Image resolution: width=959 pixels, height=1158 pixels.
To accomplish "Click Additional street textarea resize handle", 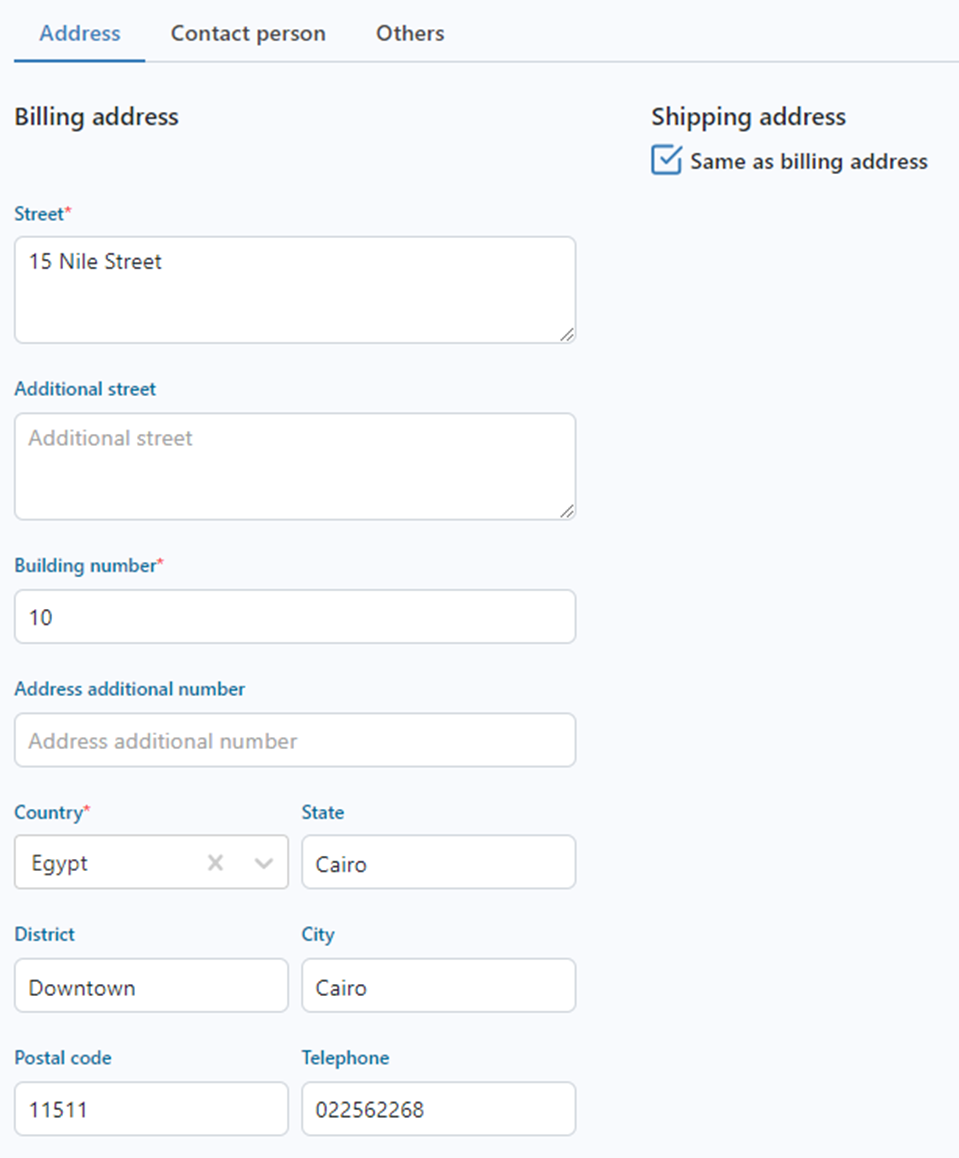I will click(567, 511).
